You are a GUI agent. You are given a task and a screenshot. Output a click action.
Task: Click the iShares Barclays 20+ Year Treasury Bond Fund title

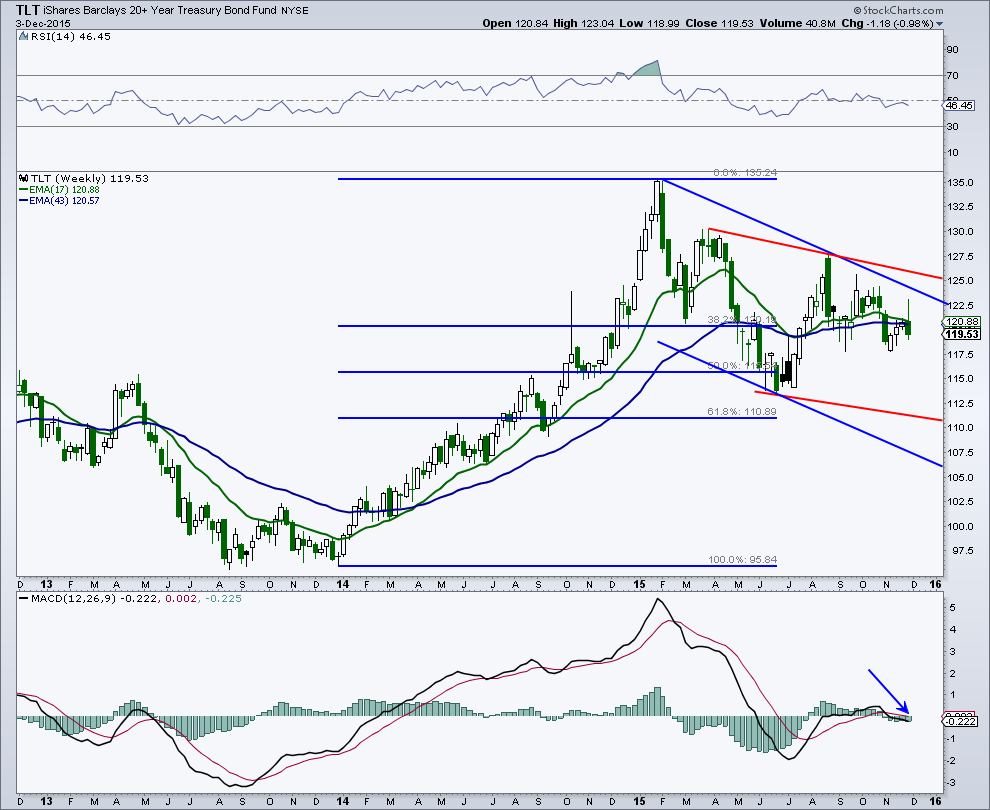click(158, 10)
